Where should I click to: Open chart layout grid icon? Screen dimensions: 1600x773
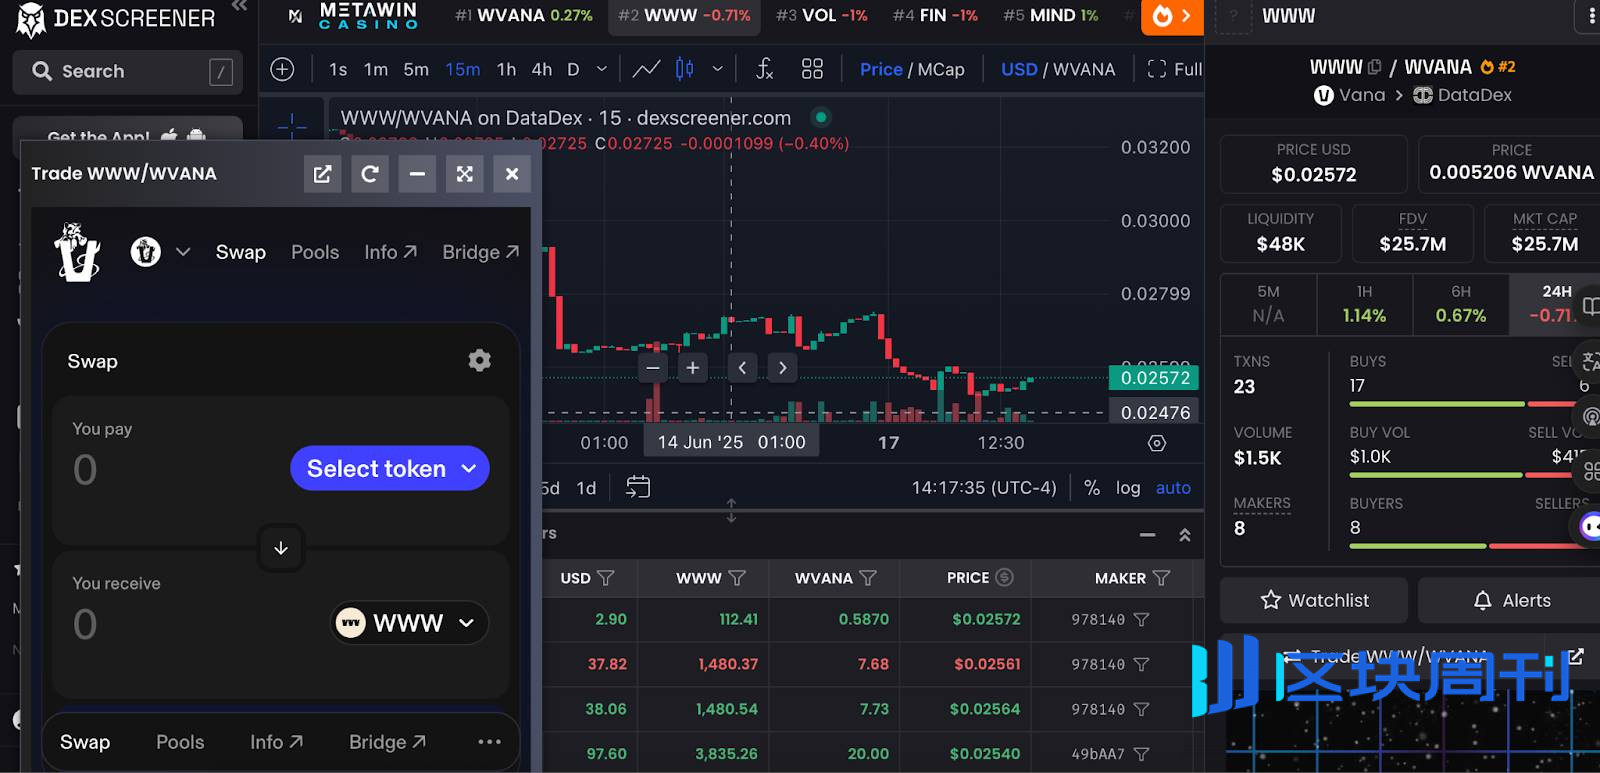click(812, 69)
